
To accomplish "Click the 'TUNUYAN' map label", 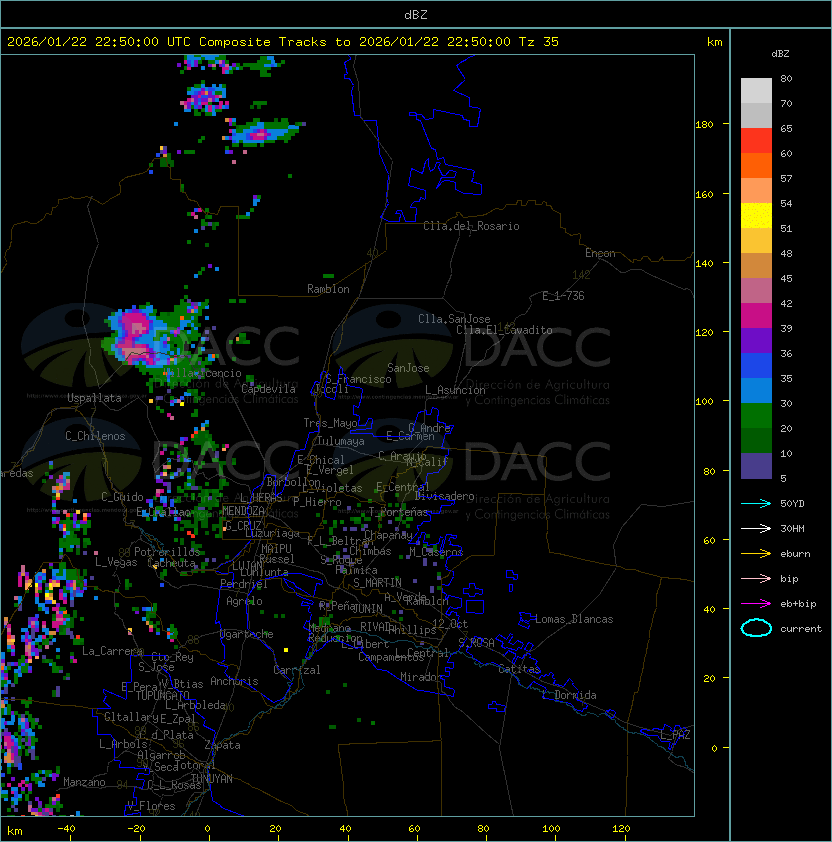I will click(212, 779).
